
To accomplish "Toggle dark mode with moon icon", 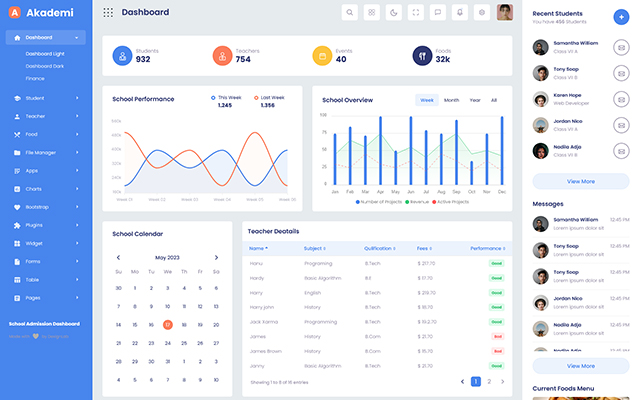I will (x=393, y=13).
